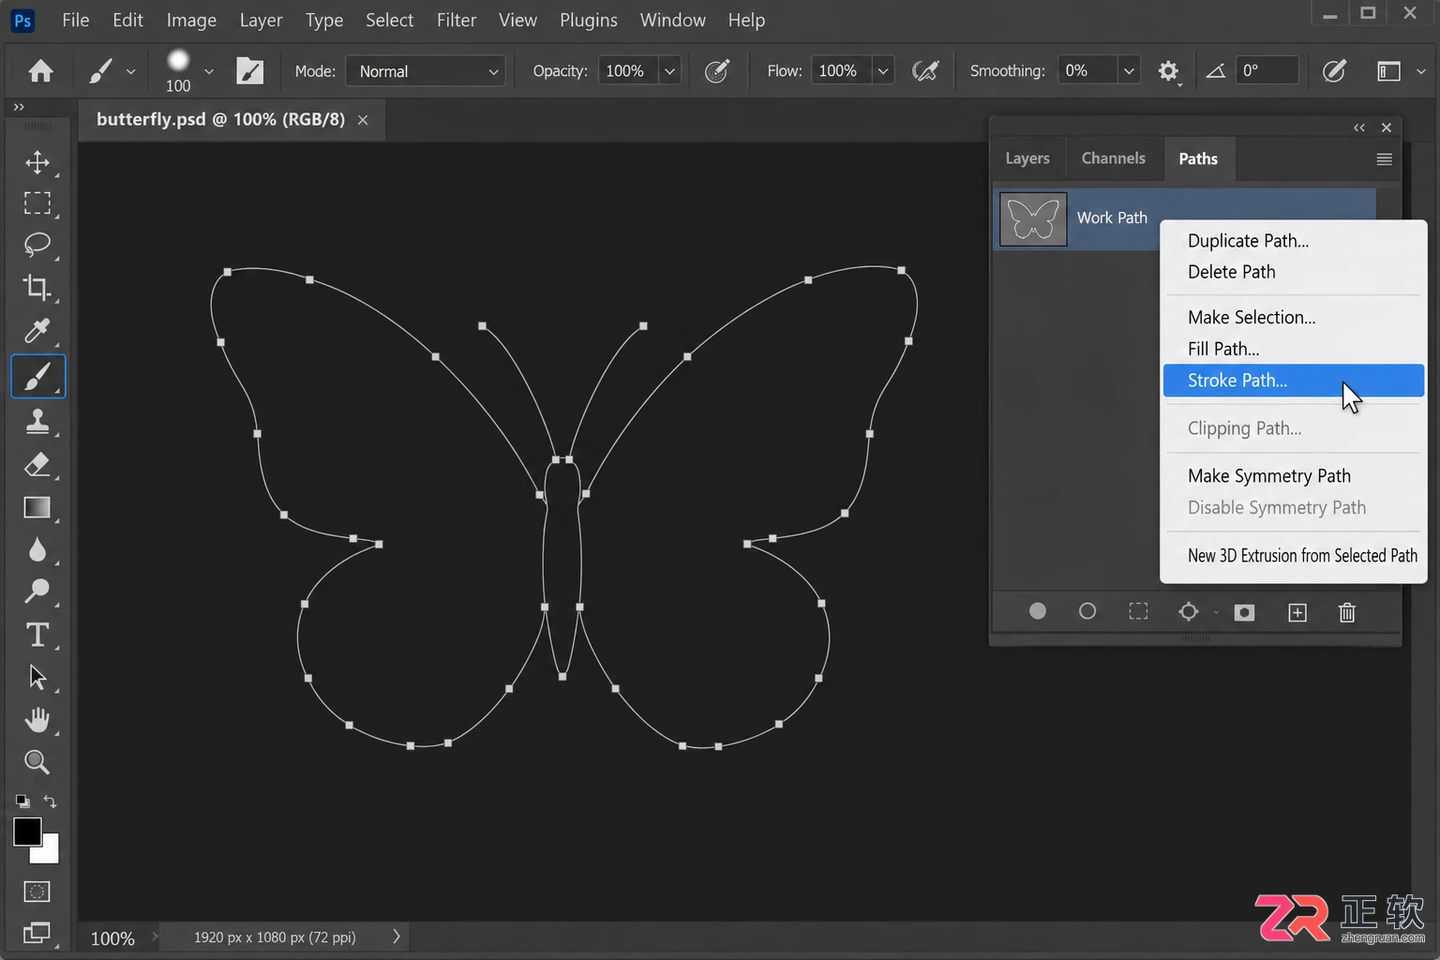Image resolution: width=1440 pixels, height=960 pixels.
Task: Click the foreground black color swatch
Action: click(26, 831)
